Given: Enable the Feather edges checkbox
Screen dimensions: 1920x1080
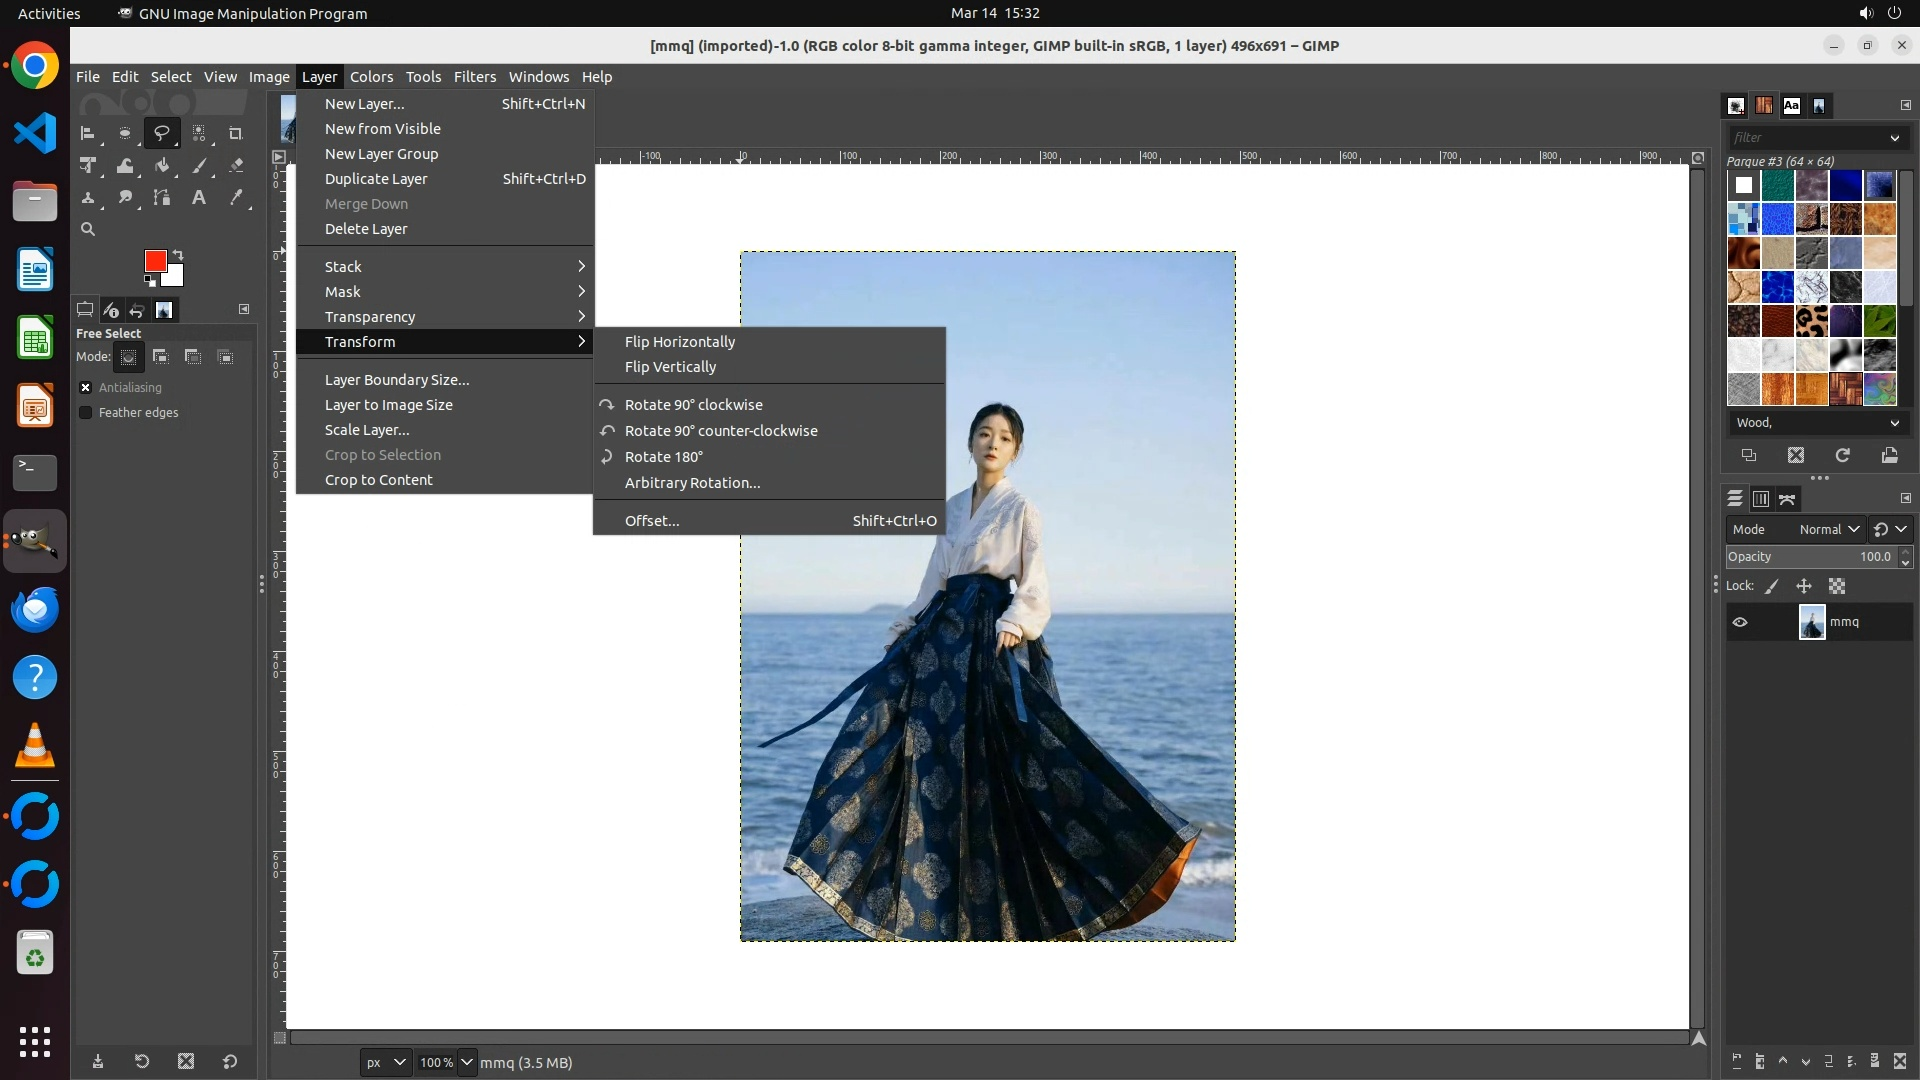Looking at the screenshot, I should point(86,413).
